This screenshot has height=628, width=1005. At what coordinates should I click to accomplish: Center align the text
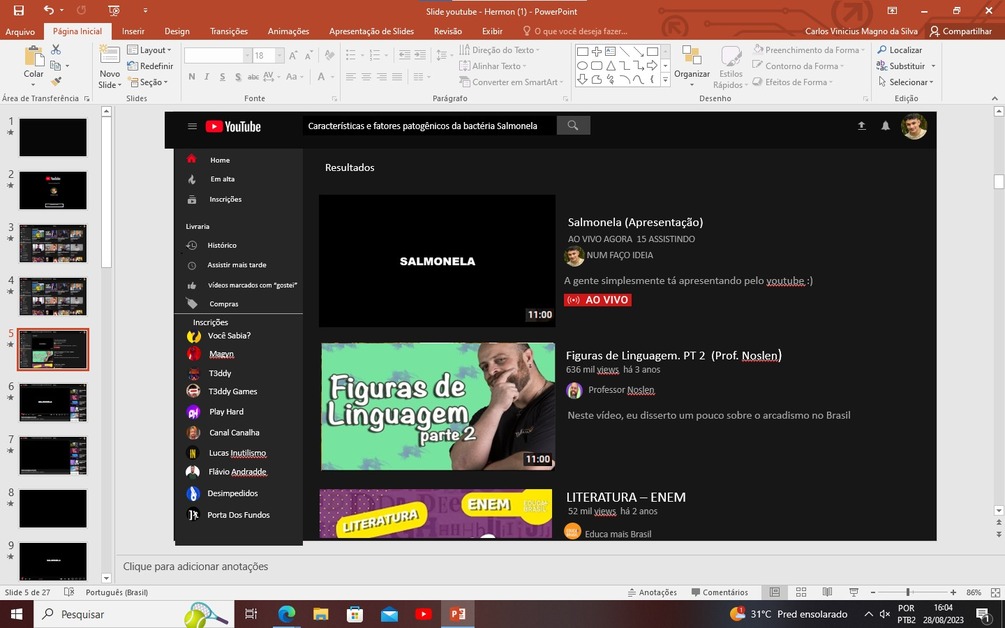pos(366,76)
